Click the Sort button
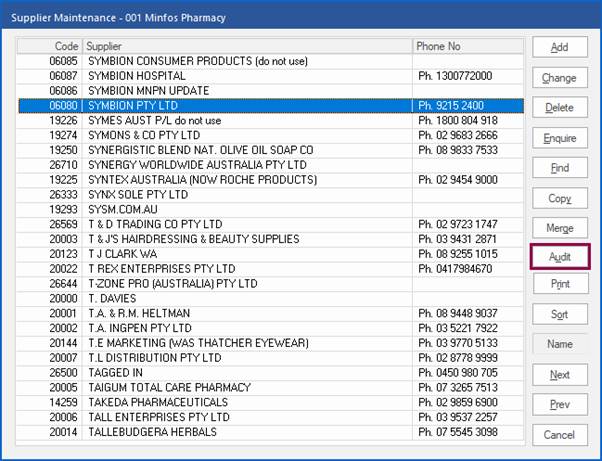The image size is (602, 461). (560, 314)
